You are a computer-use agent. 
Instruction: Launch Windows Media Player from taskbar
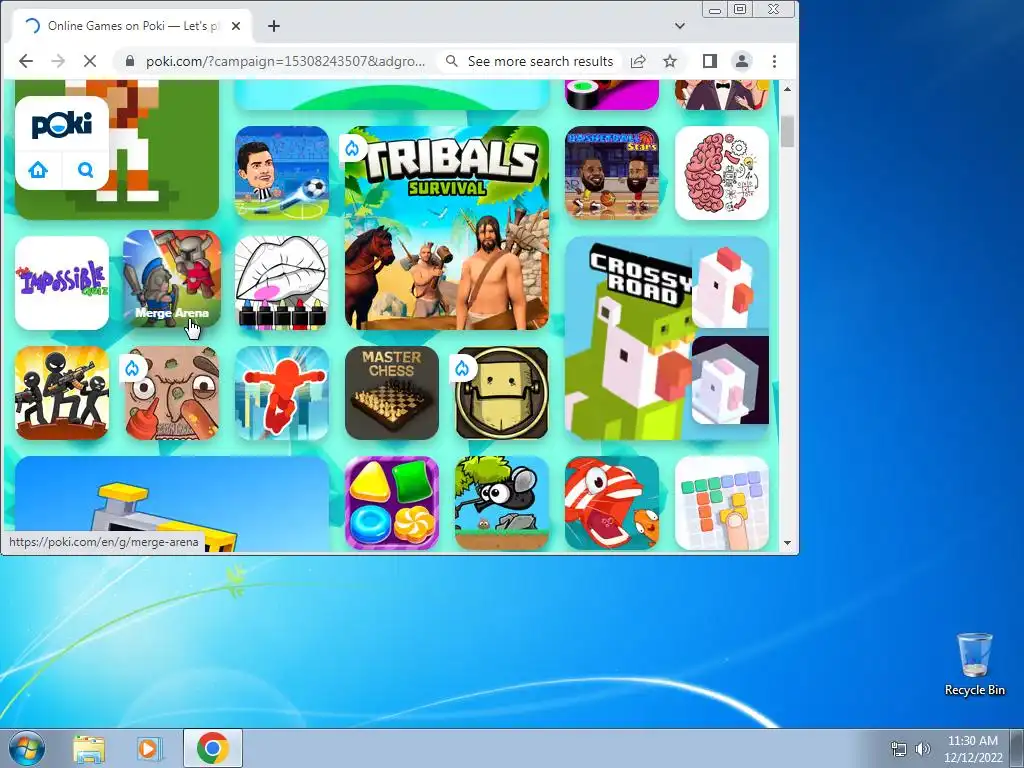[150, 748]
